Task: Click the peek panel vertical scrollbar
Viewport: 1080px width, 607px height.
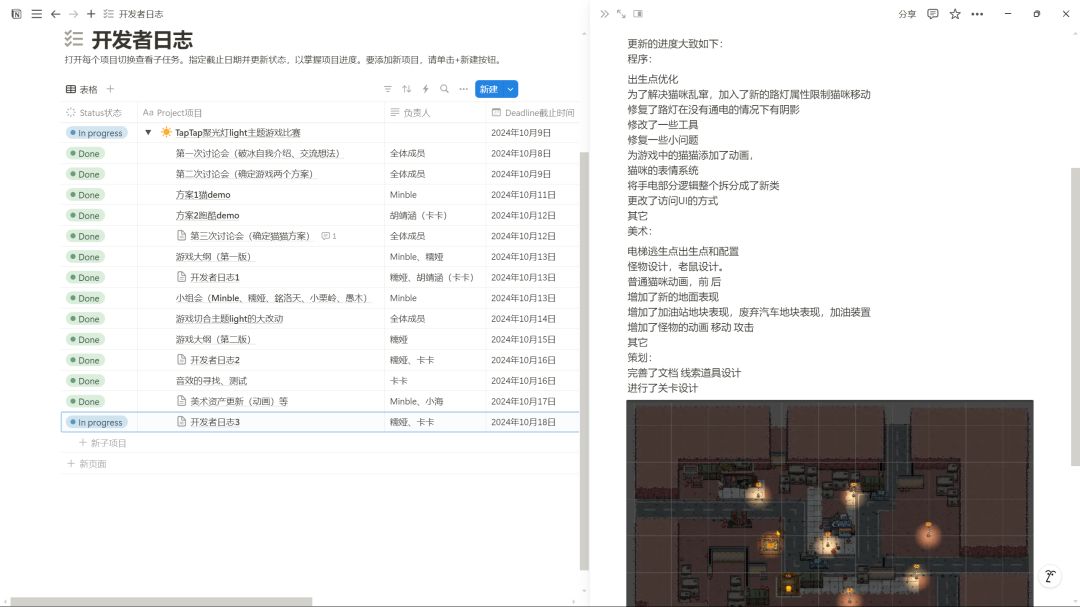Action: (1075, 317)
